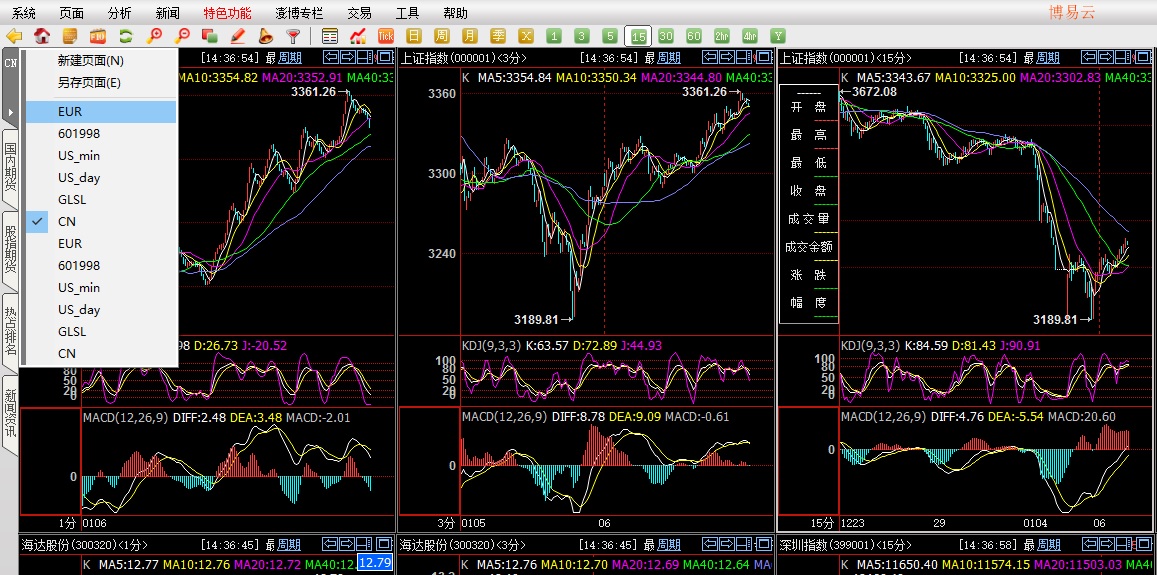Open the Tick chart toolbar button
1157x575 pixels.
[386, 35]
